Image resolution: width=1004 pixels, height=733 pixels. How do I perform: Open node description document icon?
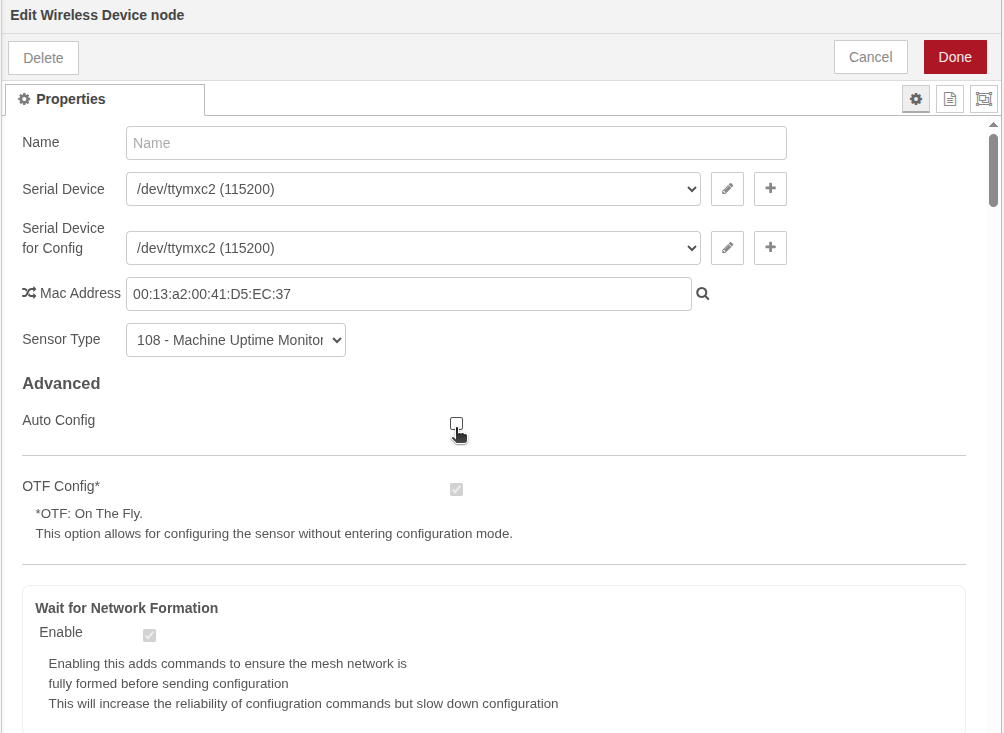(x=950, y=99)
